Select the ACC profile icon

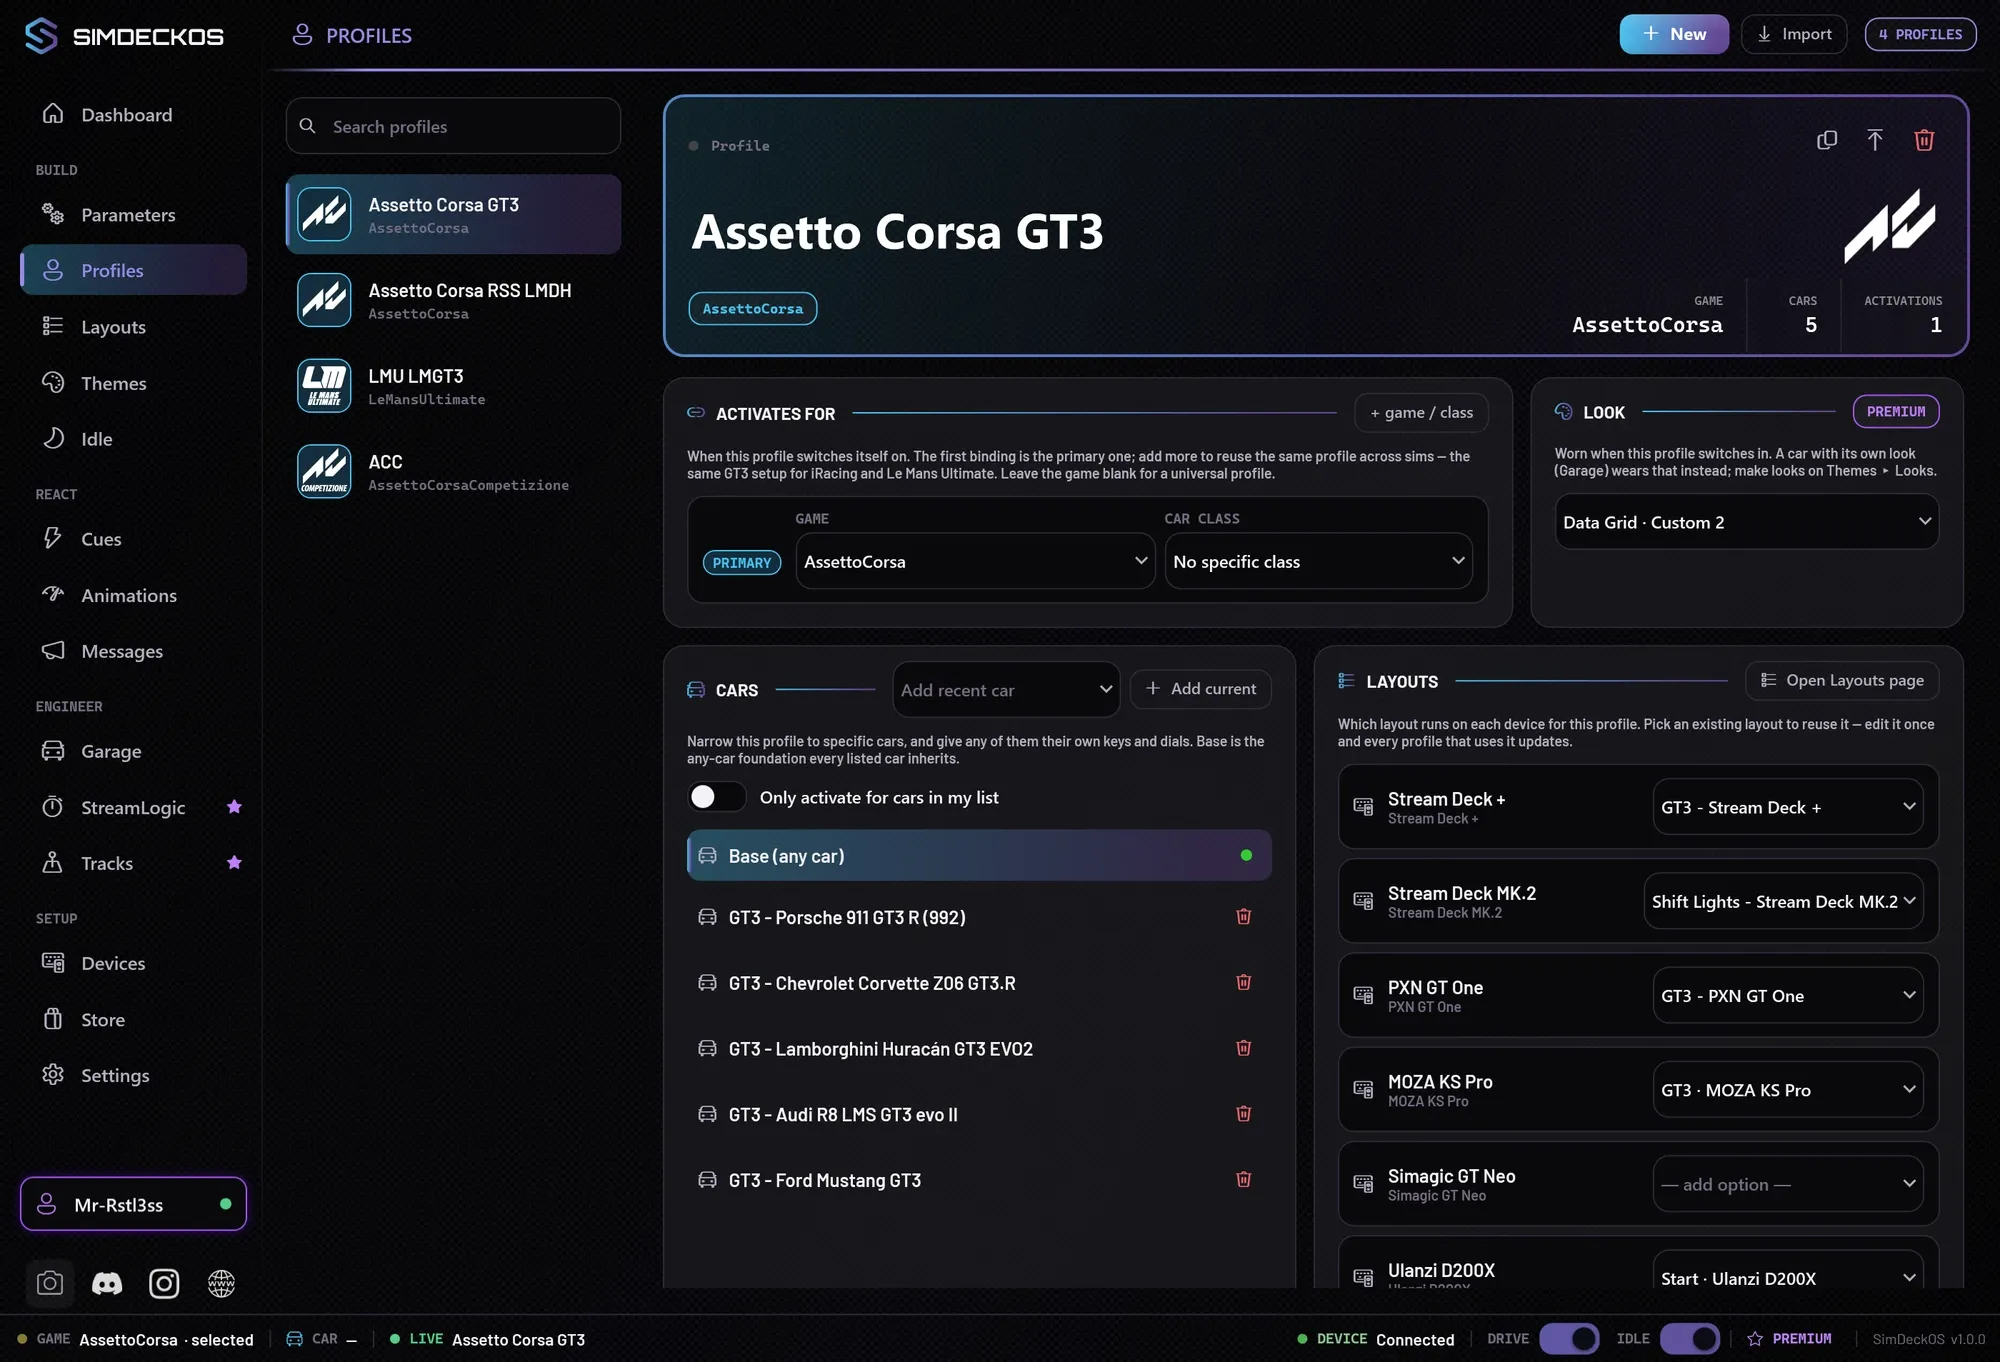[324, 471]
